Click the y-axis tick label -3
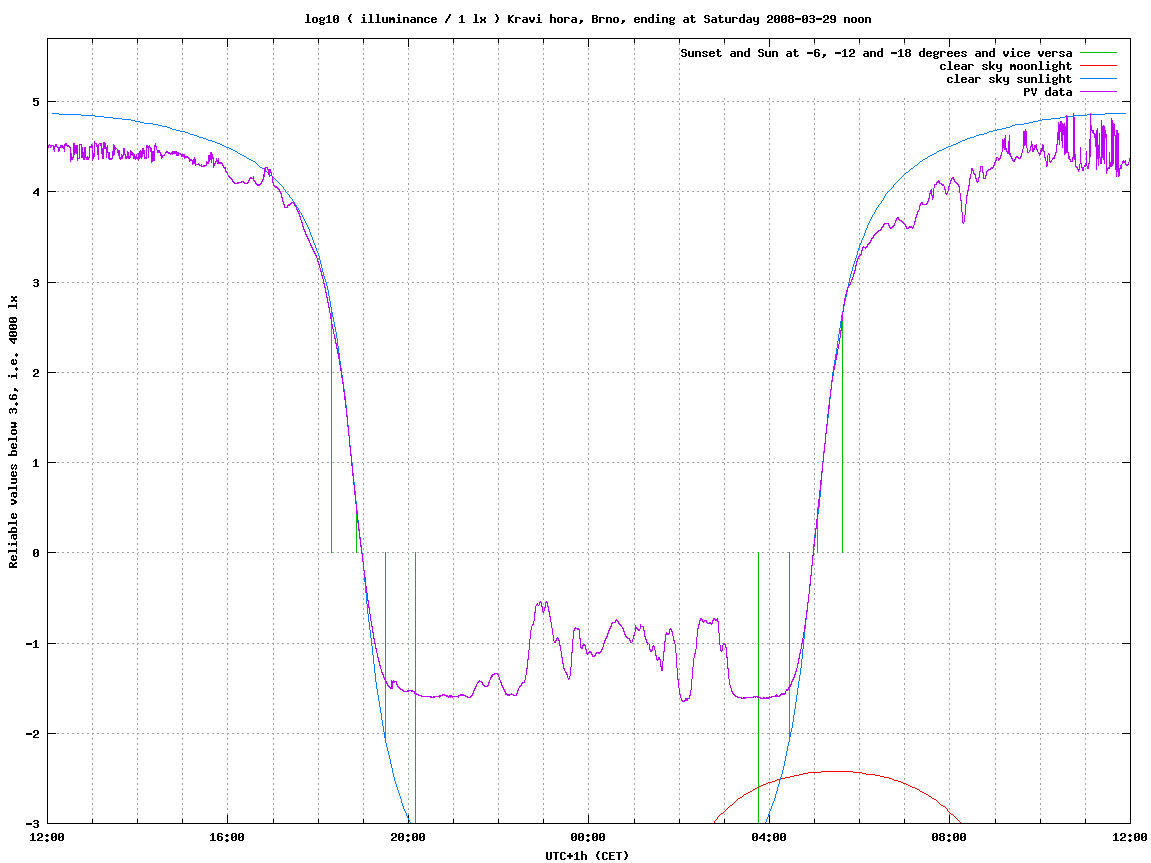Image resolution: width=1151 pixels, height=863 pixels. pyautogui.click(x=33, y=824)
